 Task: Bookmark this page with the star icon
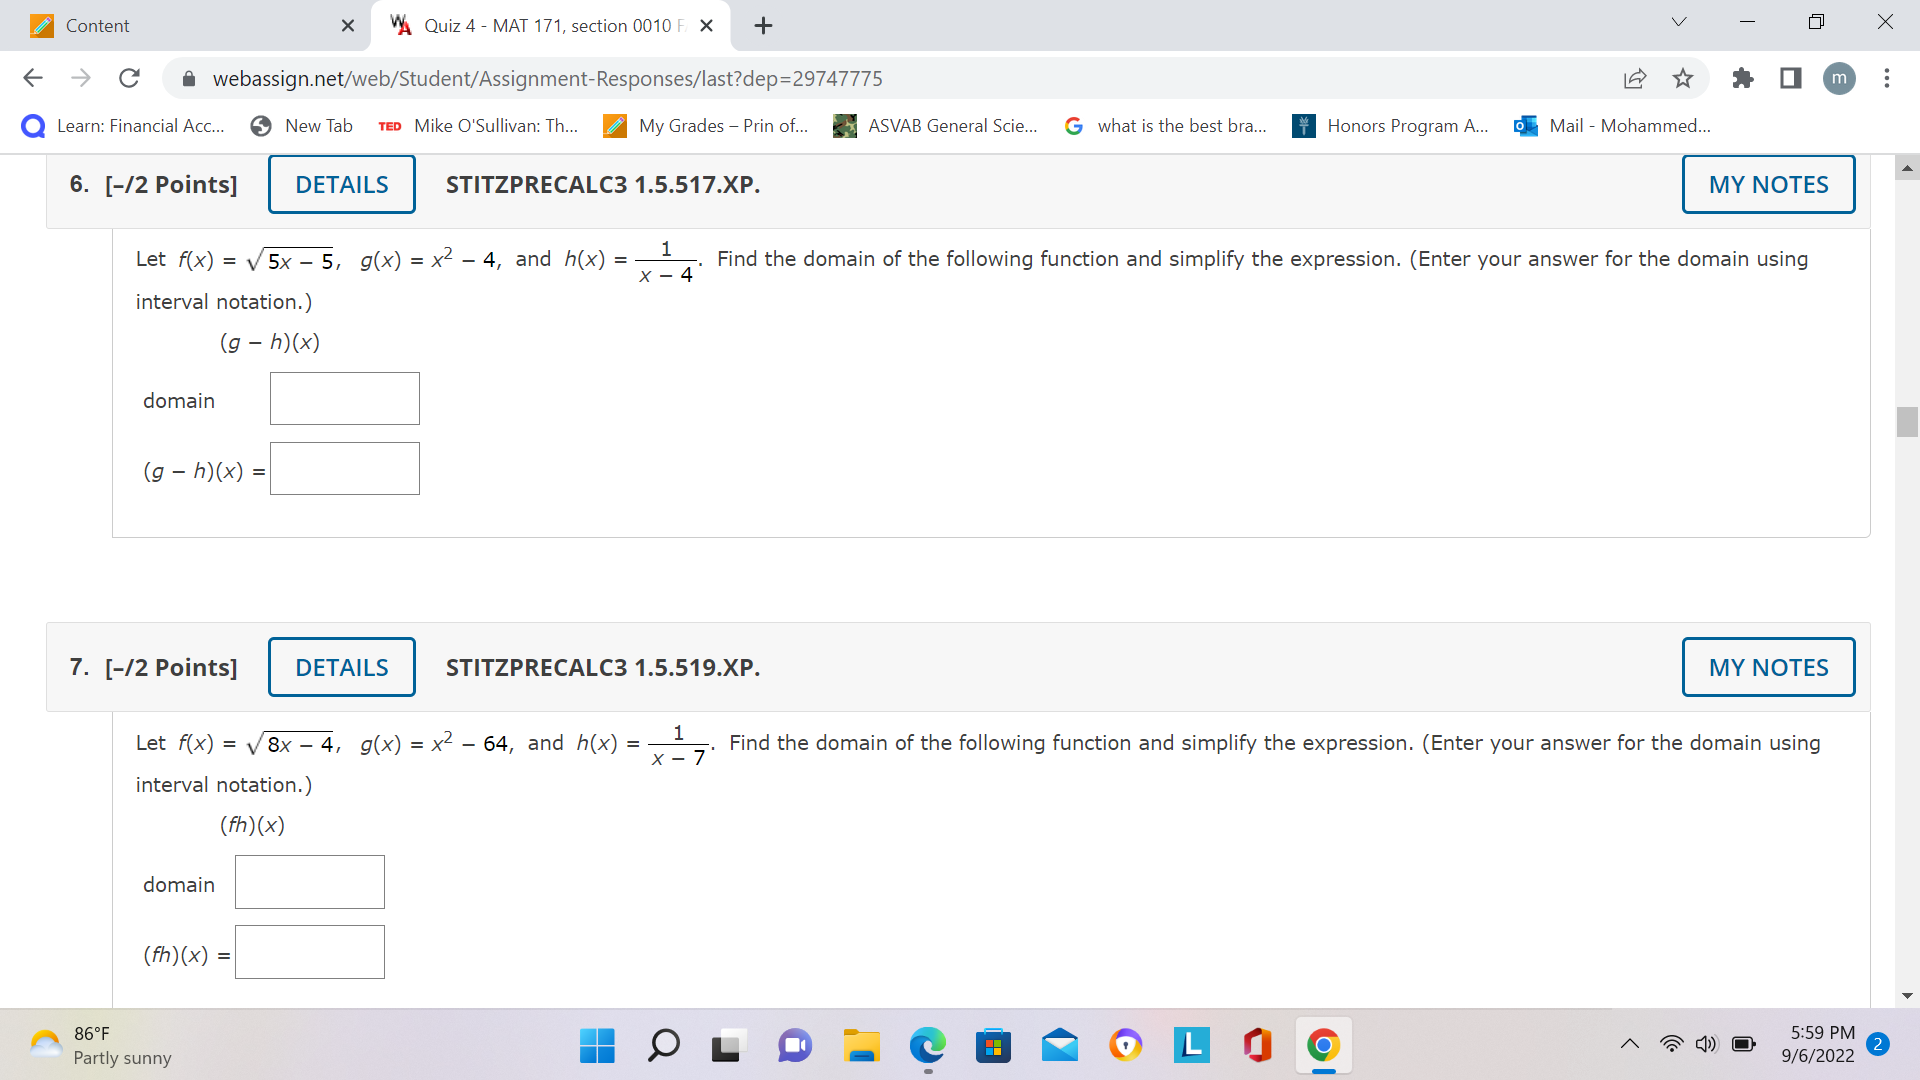coord(1683,79)
